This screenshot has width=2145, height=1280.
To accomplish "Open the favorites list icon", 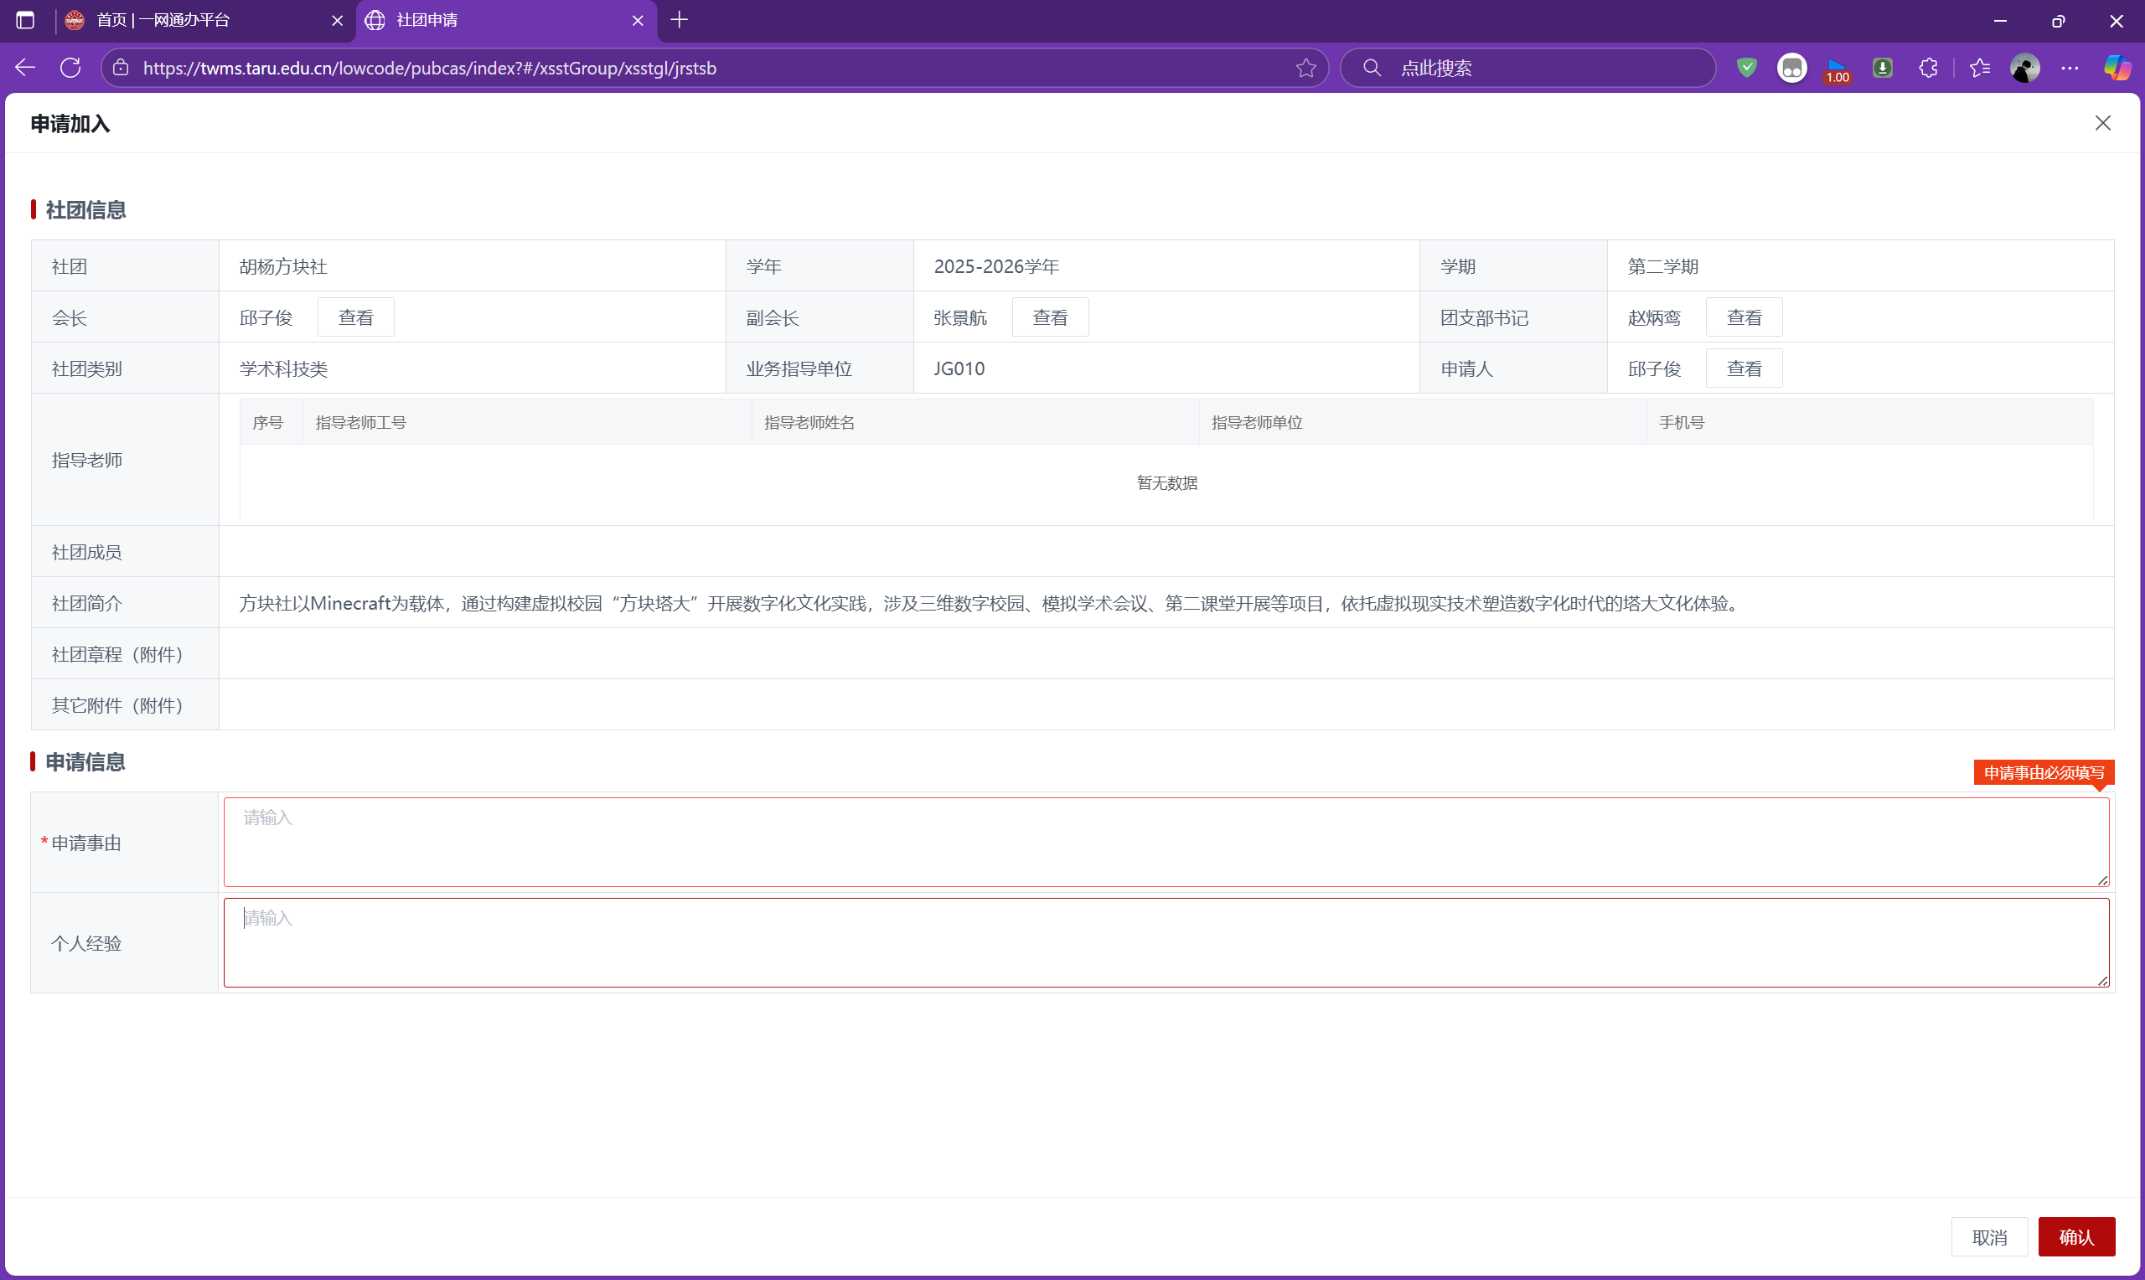I will 1979,68.
